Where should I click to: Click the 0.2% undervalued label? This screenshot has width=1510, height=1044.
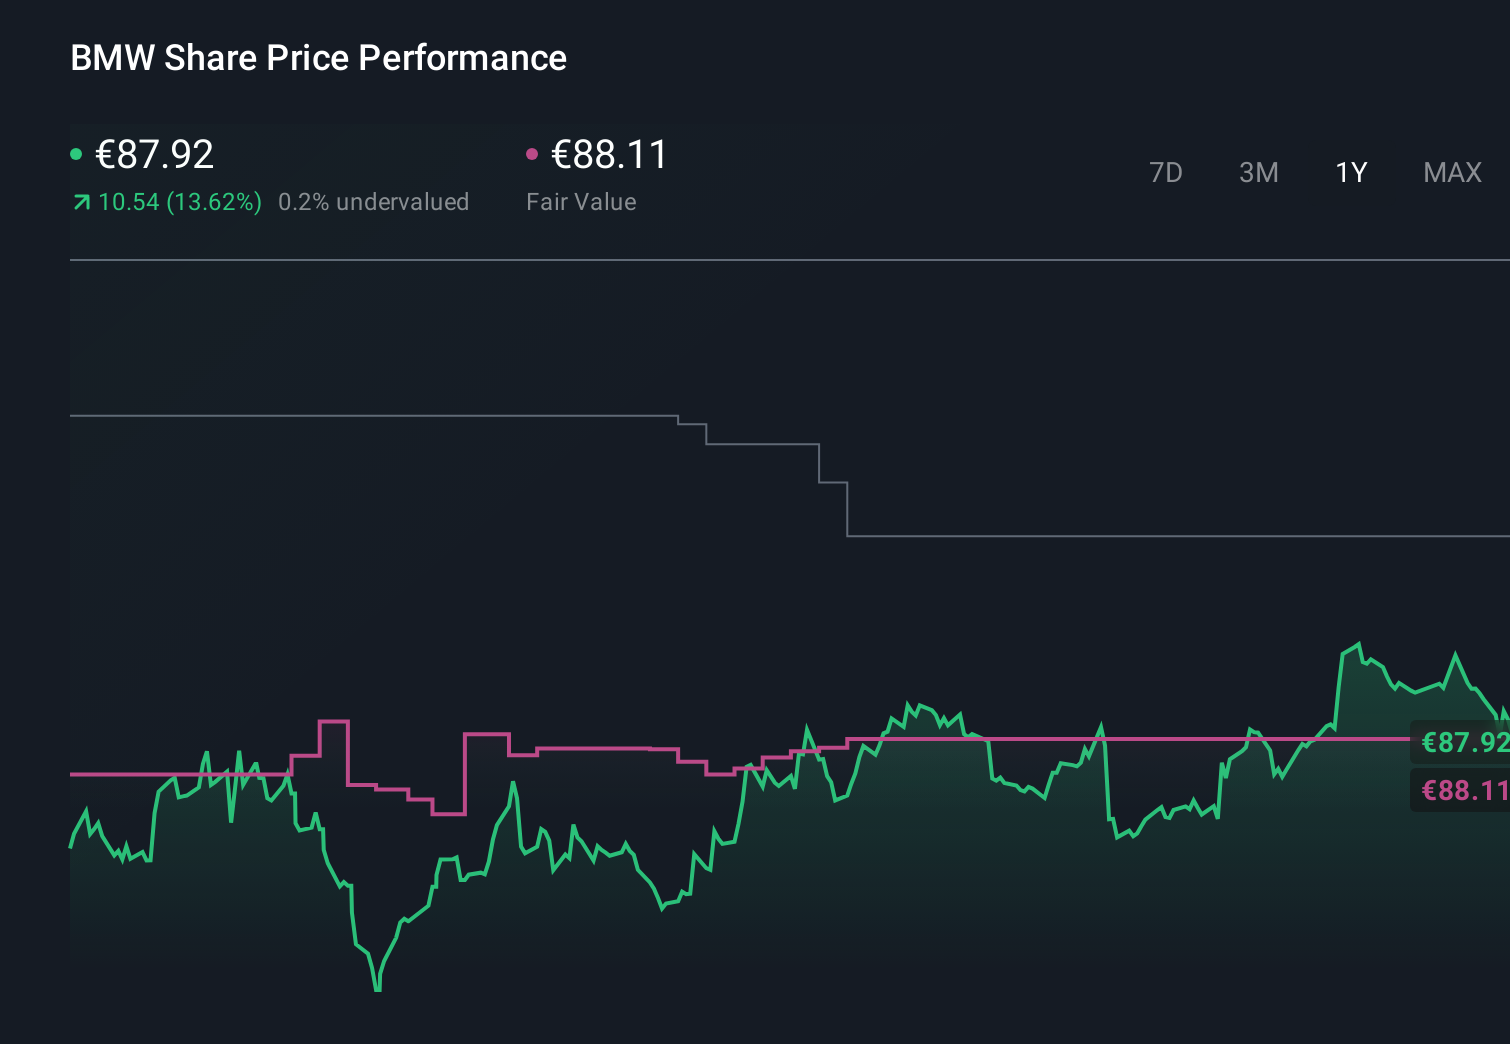[x=373, y=202]
